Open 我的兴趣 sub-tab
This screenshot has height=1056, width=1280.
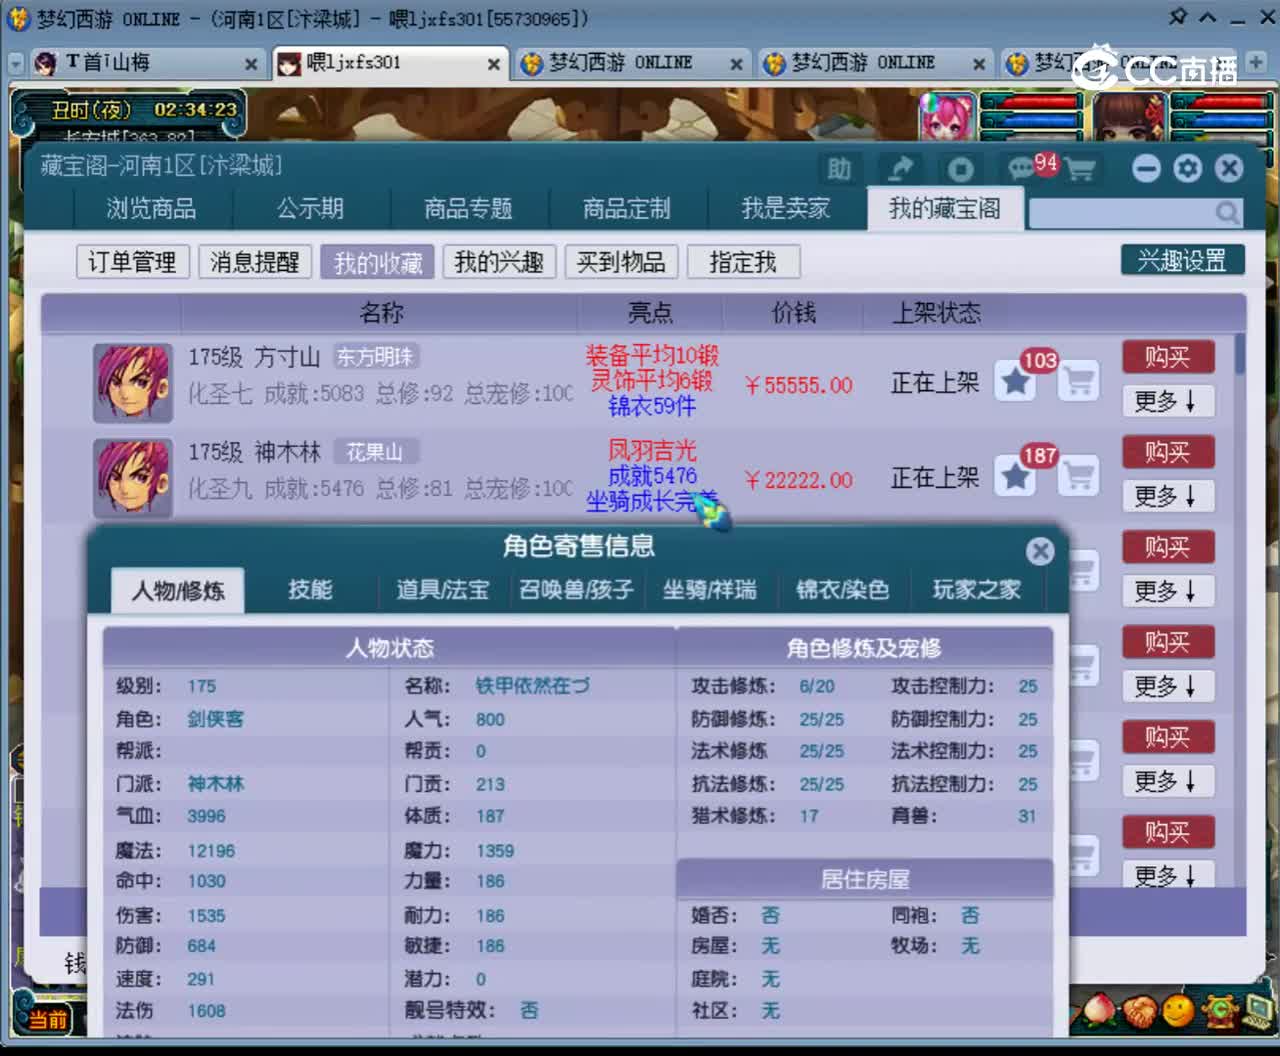click(x=499, y=262)
